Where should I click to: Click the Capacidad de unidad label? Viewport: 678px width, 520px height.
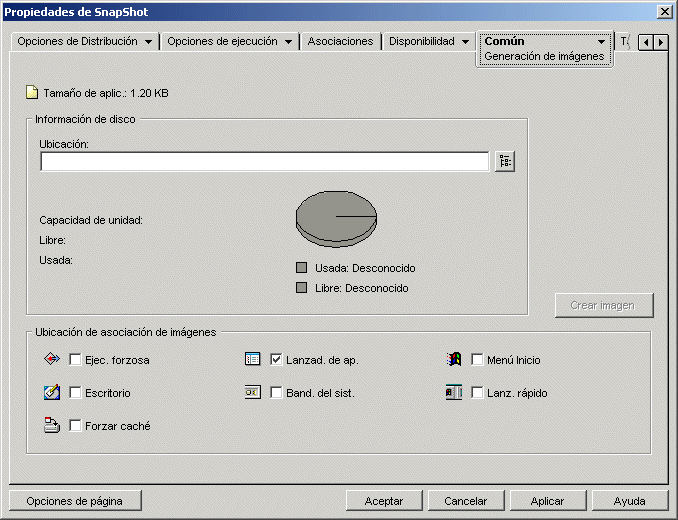tap(91, 220)
